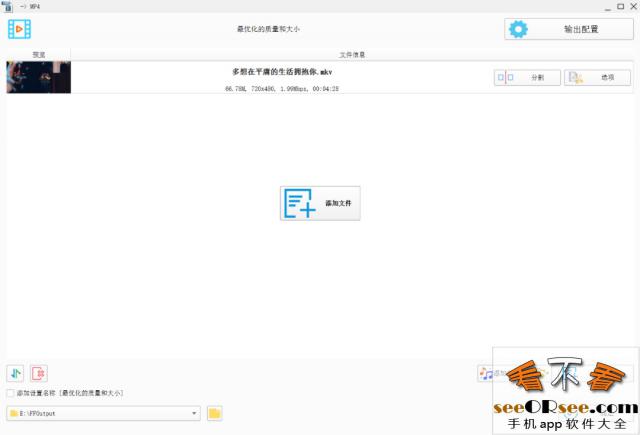The height and width of the screenshot is (435, 640).
Task: Click the 添加文件 add file button
Action: [320, 203]
